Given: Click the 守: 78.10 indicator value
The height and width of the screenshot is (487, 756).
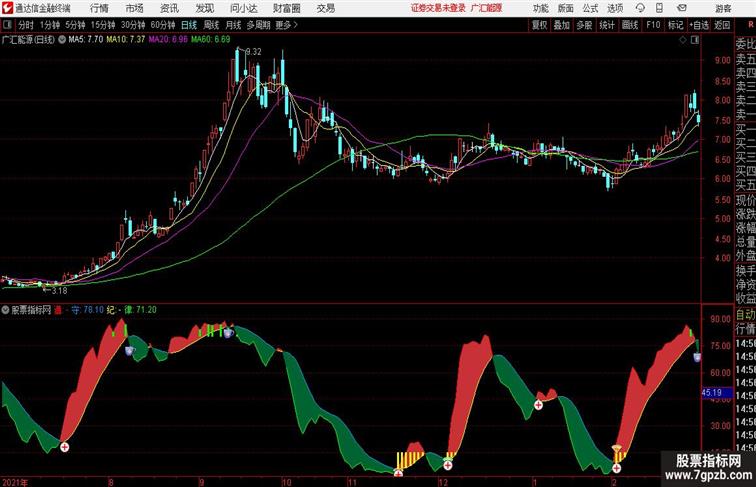Looking at the screenshot, I should pyautogui.click(x=87, y=310).
